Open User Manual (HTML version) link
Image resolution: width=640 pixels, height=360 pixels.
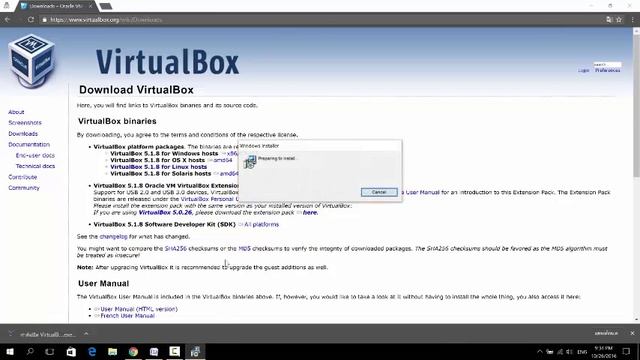(139, 309)
